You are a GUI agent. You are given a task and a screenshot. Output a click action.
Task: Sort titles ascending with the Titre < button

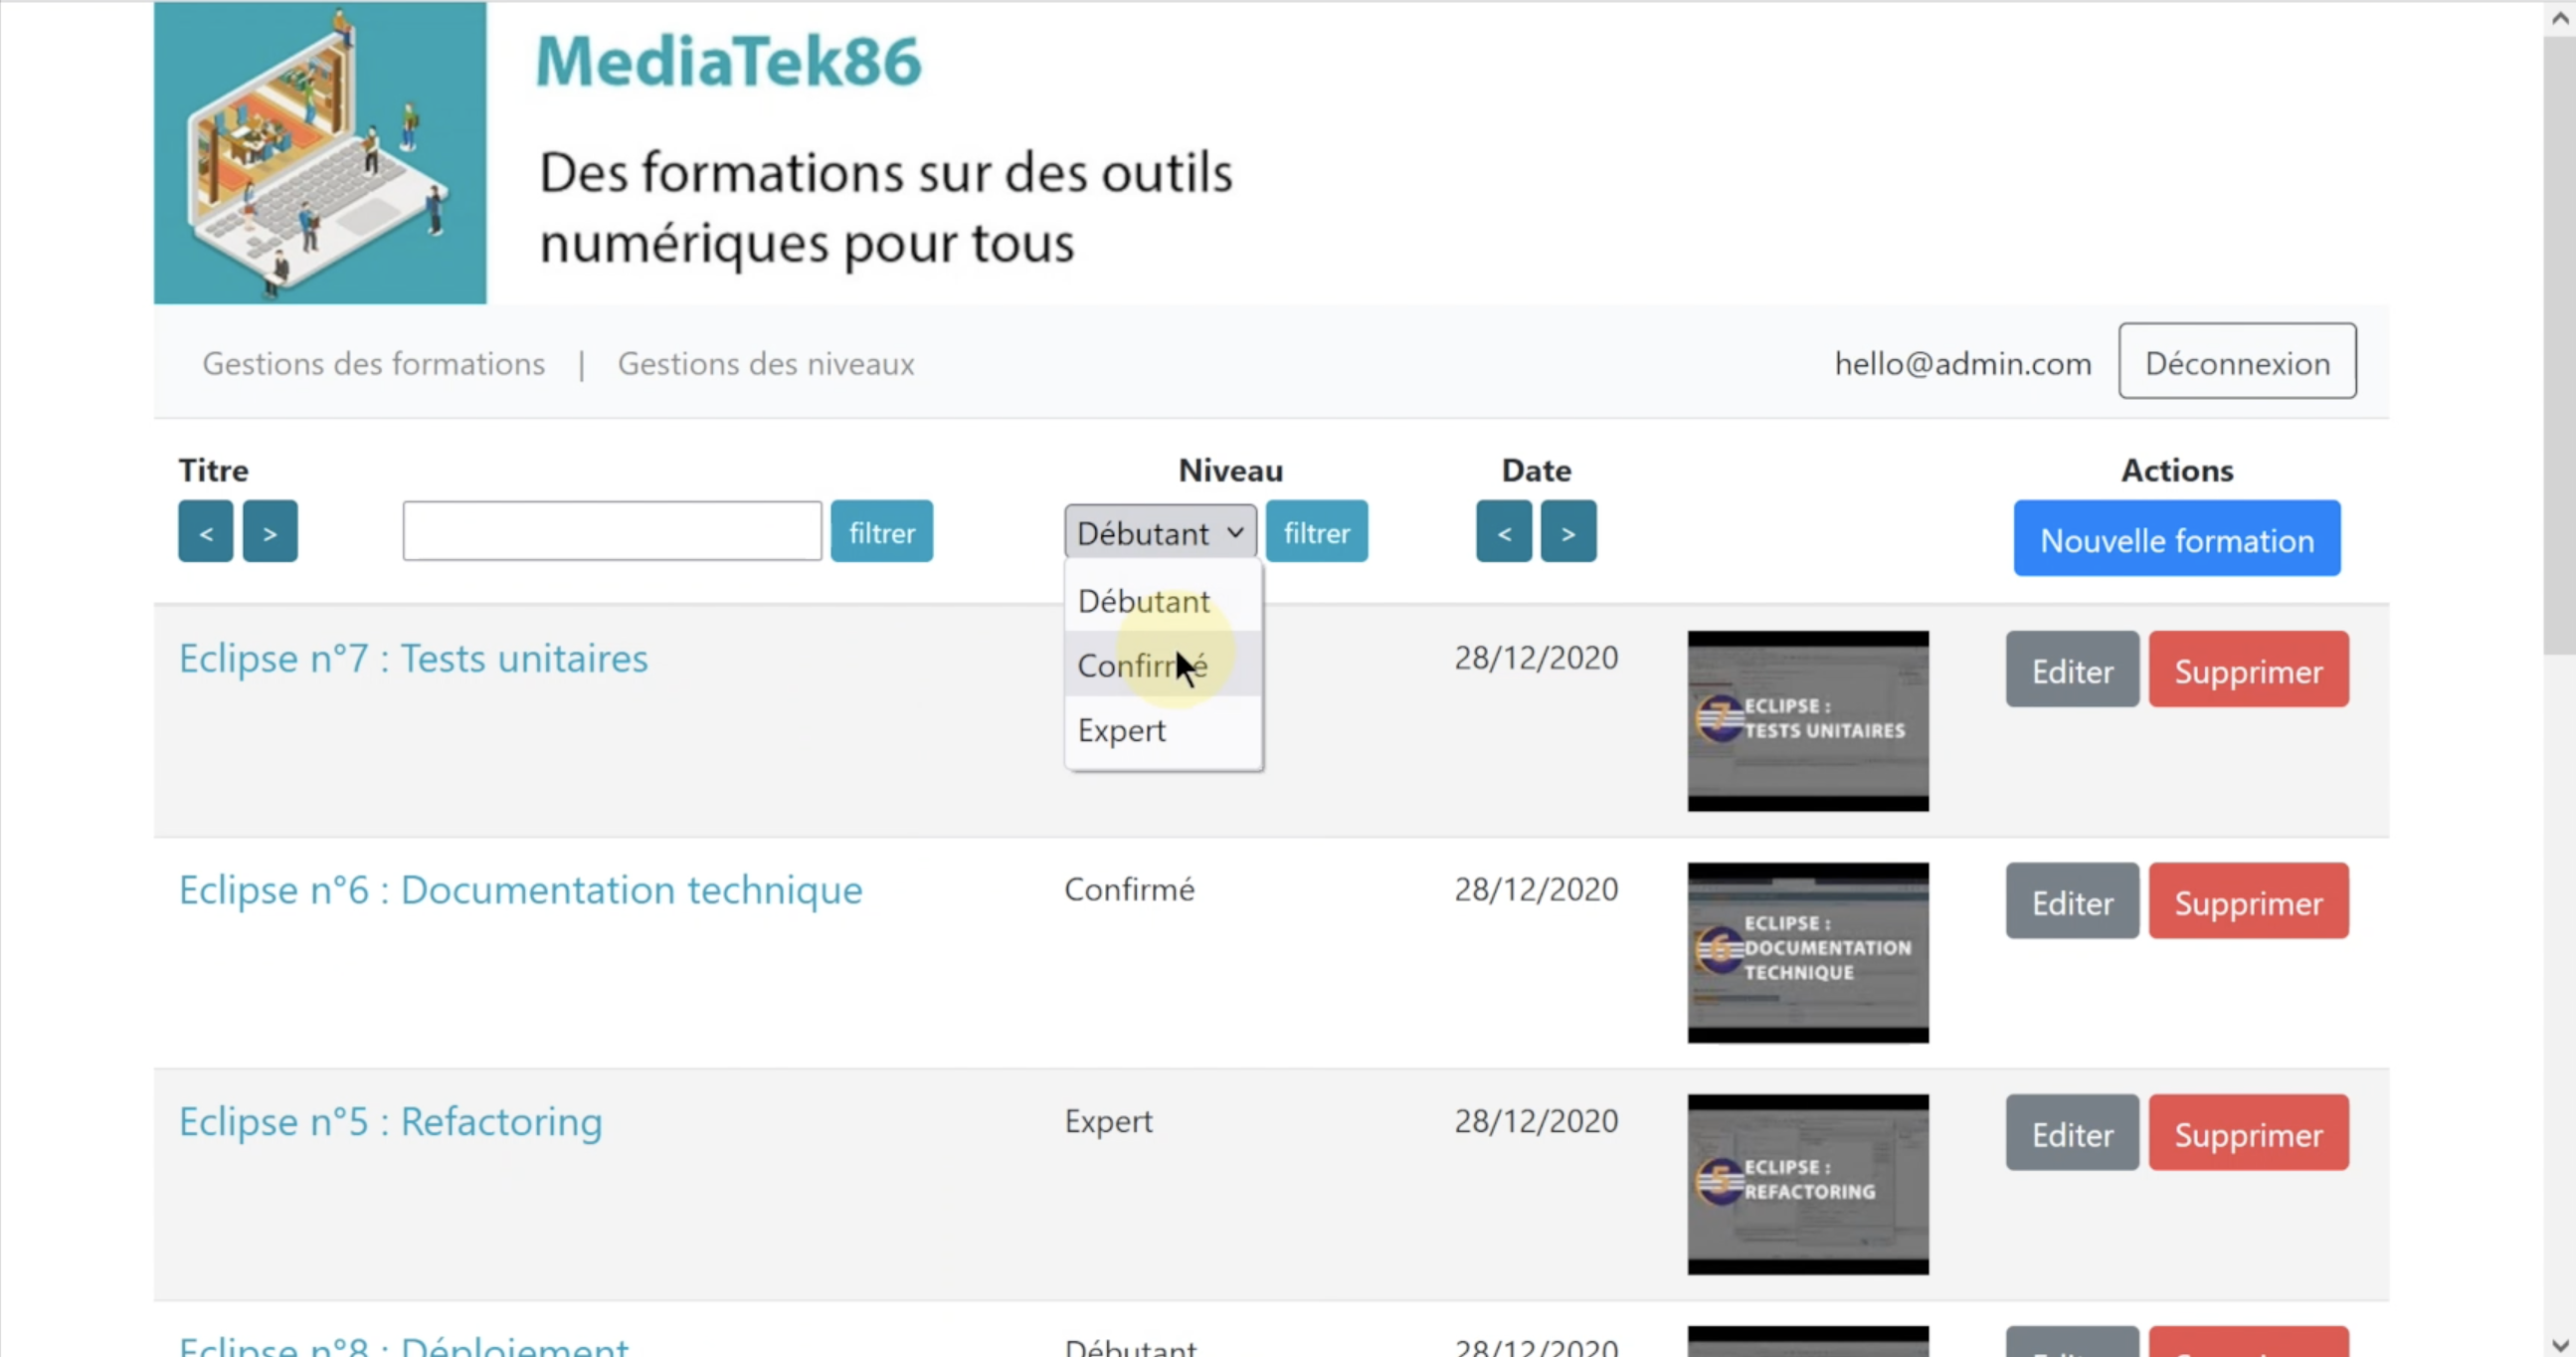pos(206,531)
